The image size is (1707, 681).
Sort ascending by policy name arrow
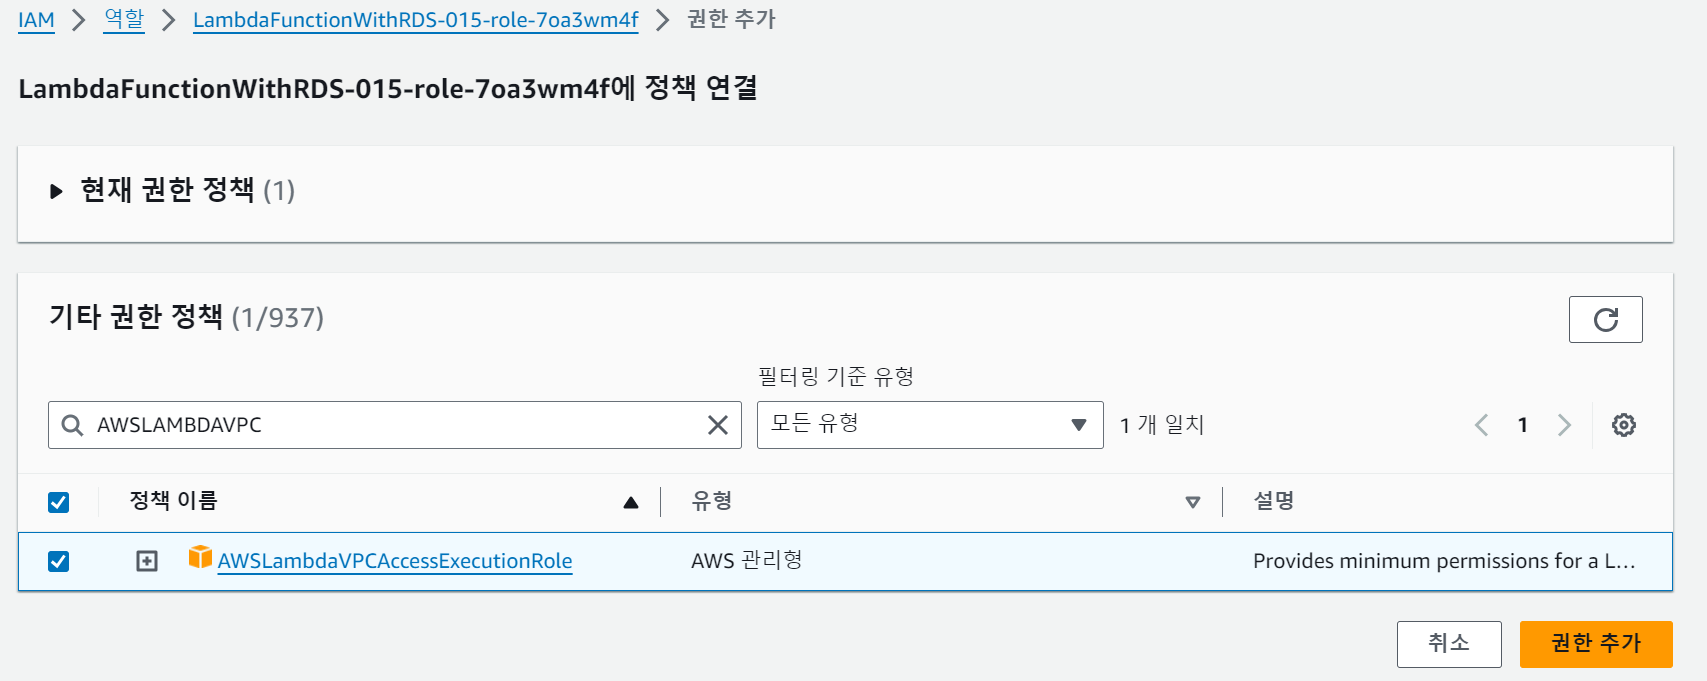630,502
